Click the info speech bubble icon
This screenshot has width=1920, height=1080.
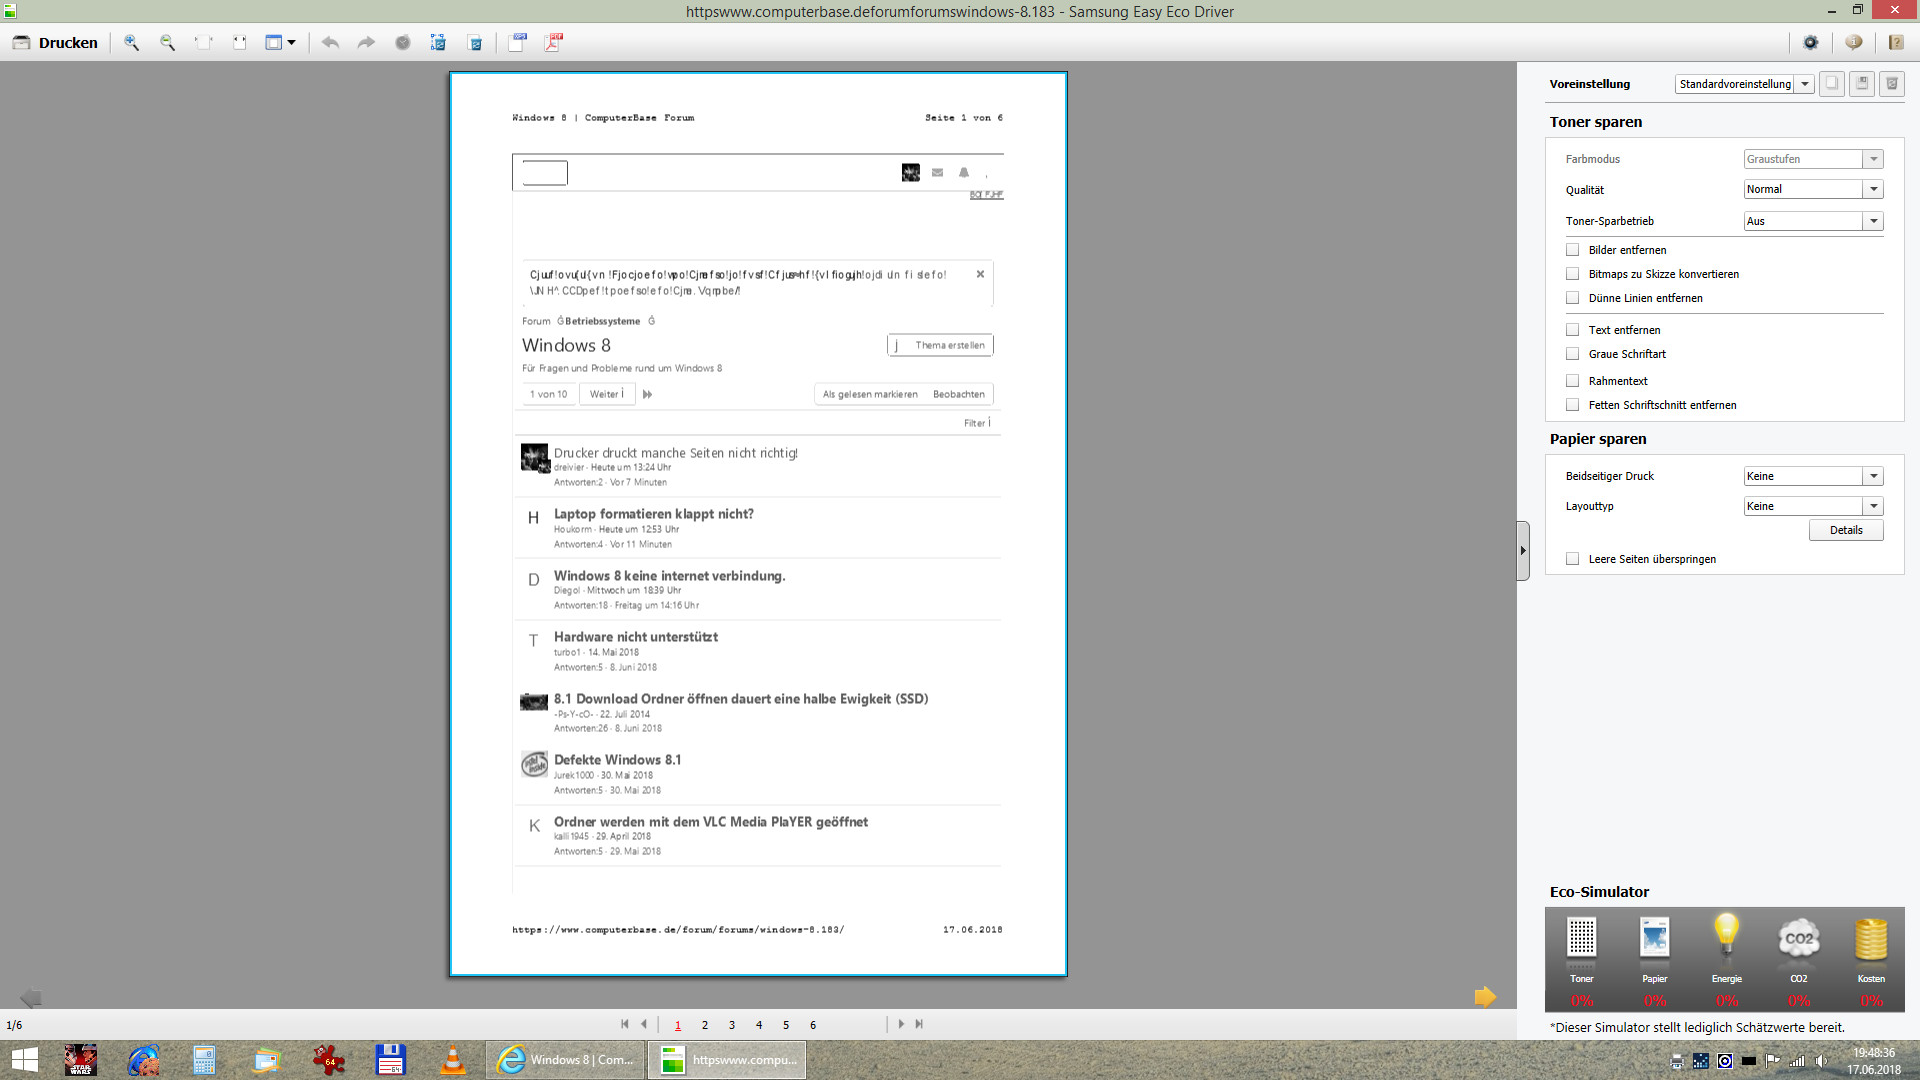pyautogui.click(x=1853, y=43)
